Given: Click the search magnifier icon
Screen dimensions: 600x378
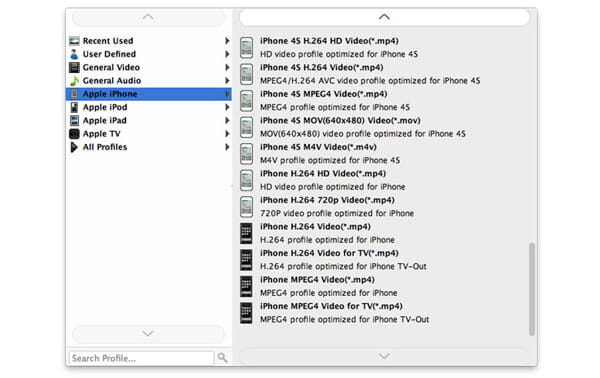Looking at the screenshot, I should tap(222, 358).
